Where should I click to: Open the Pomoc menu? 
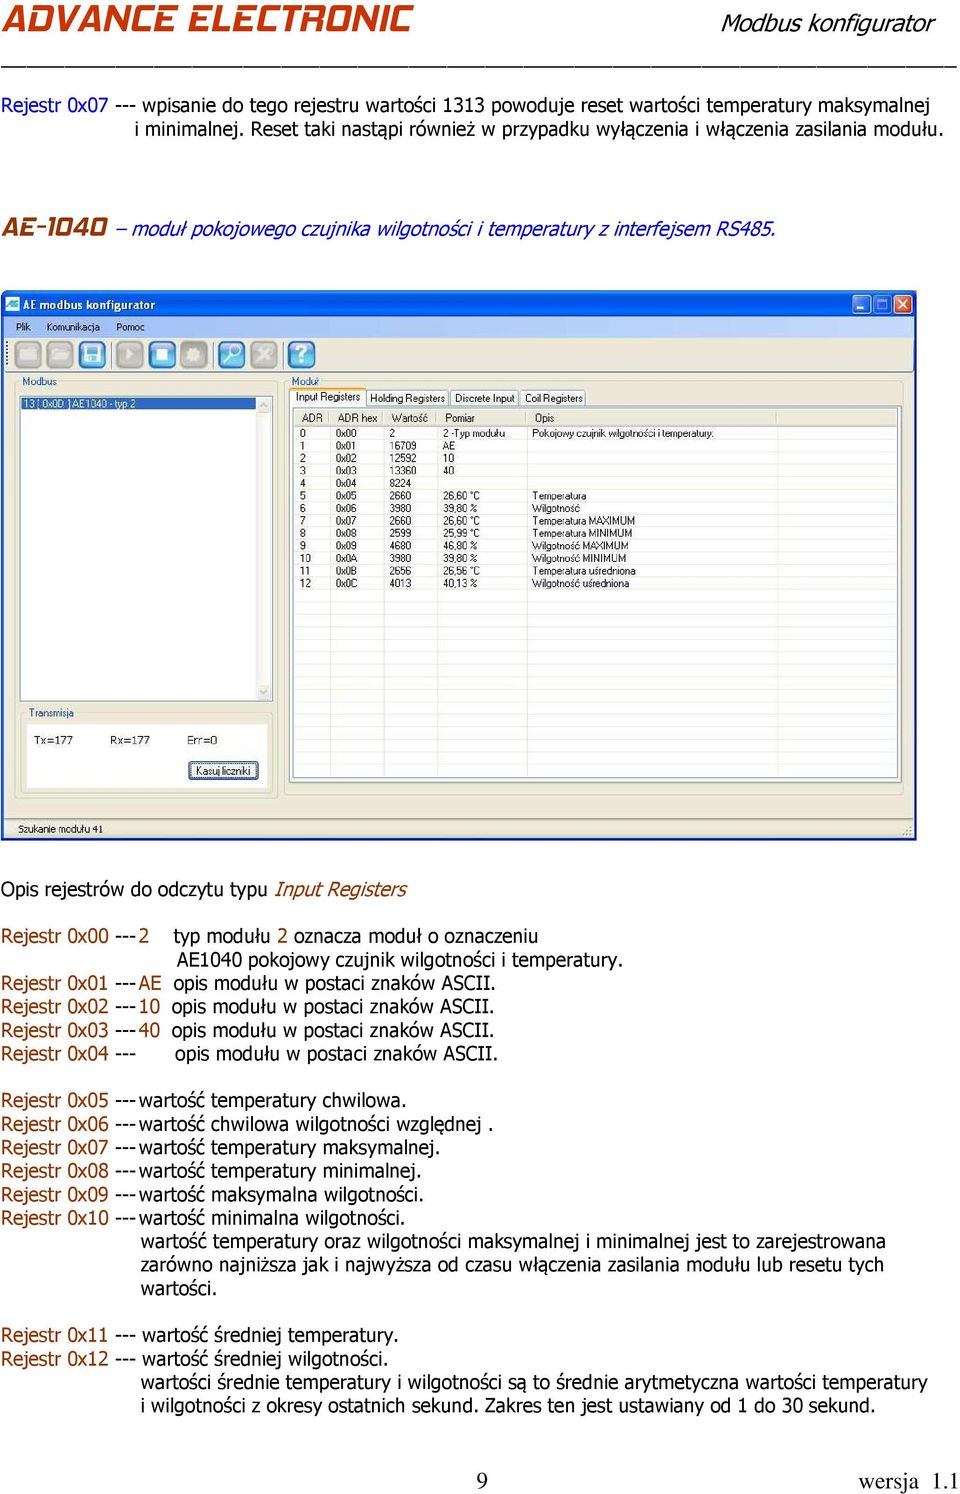pos(130,327)
